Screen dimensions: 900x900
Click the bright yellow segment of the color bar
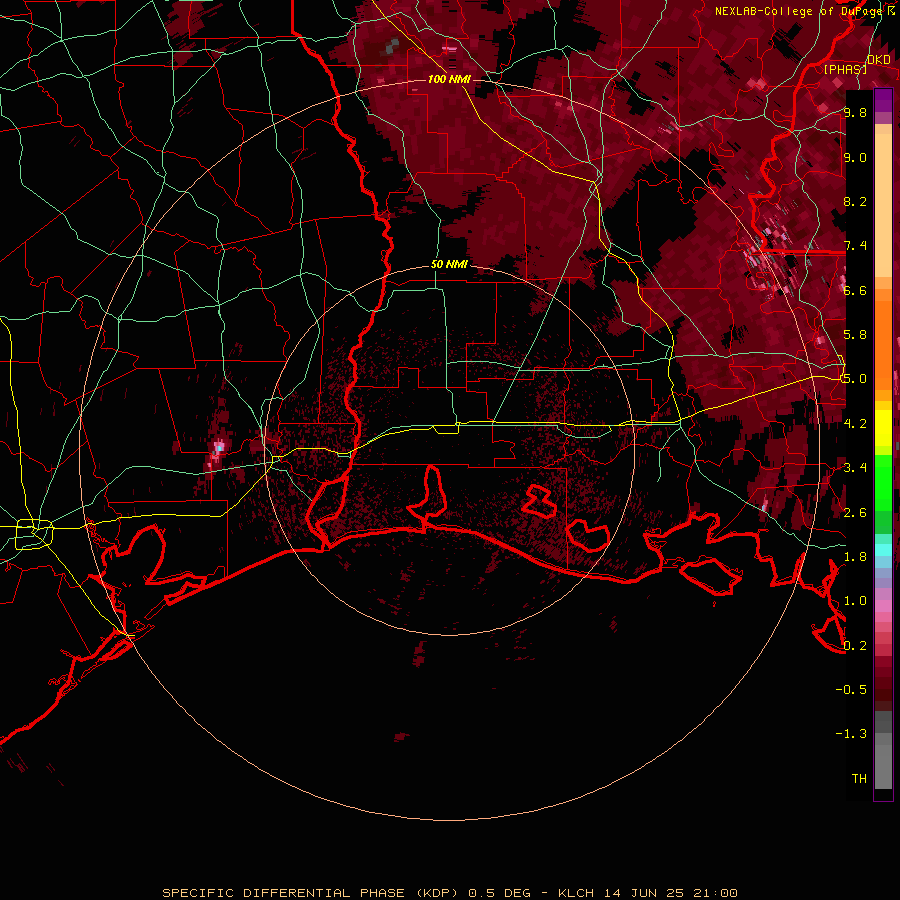point(883,428)
